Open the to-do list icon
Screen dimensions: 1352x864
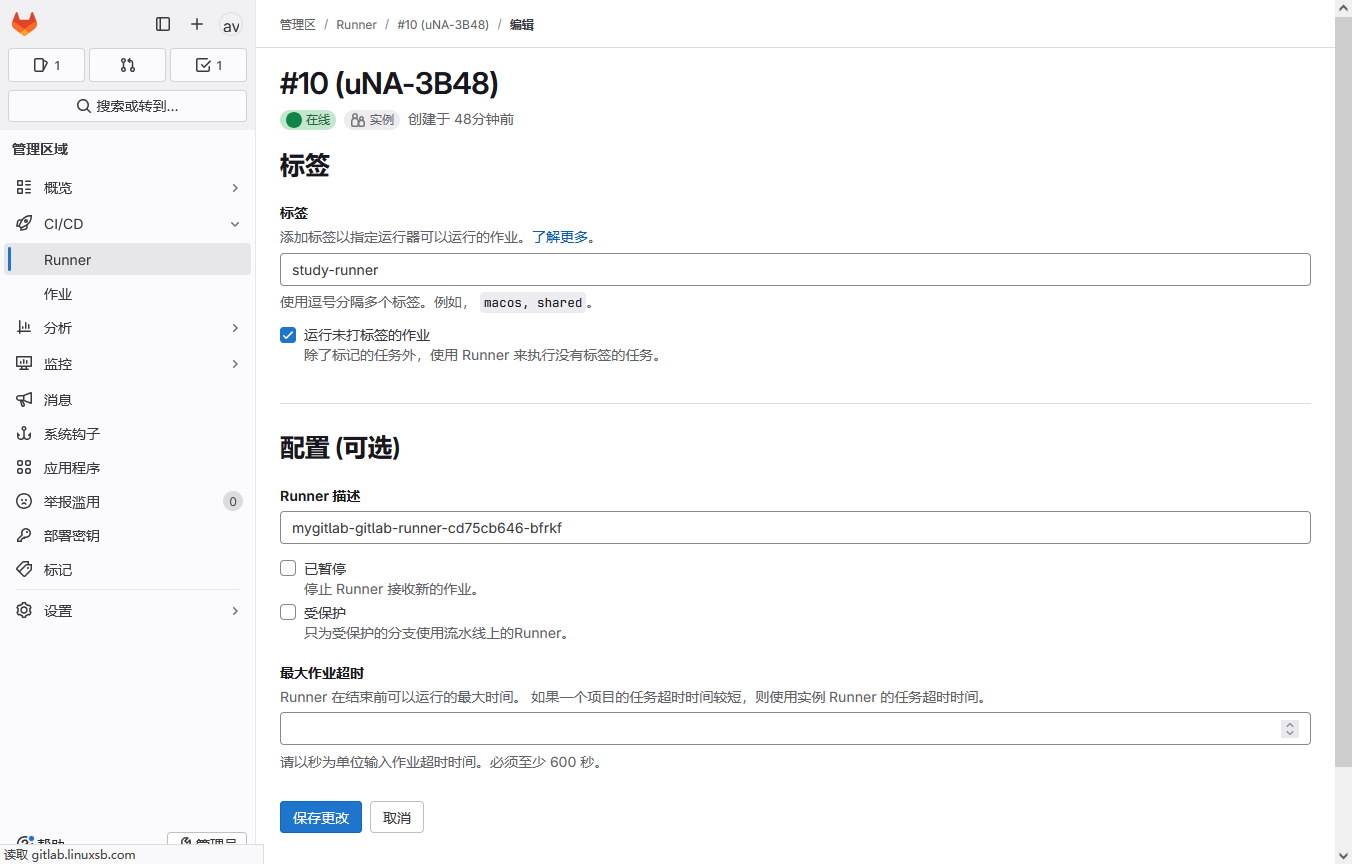[208, 65]
